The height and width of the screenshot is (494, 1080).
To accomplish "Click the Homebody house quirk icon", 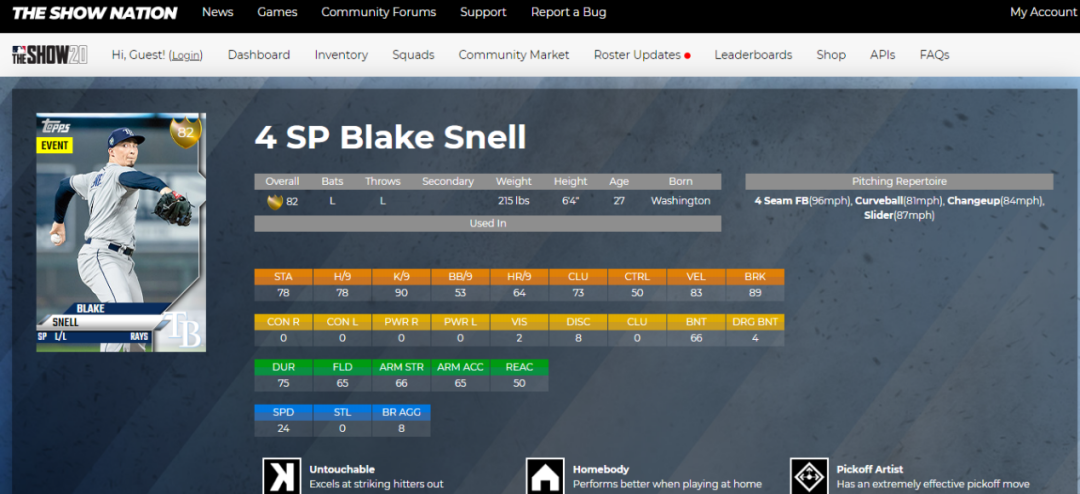I will pyautogui.click(x=545, y=476).
